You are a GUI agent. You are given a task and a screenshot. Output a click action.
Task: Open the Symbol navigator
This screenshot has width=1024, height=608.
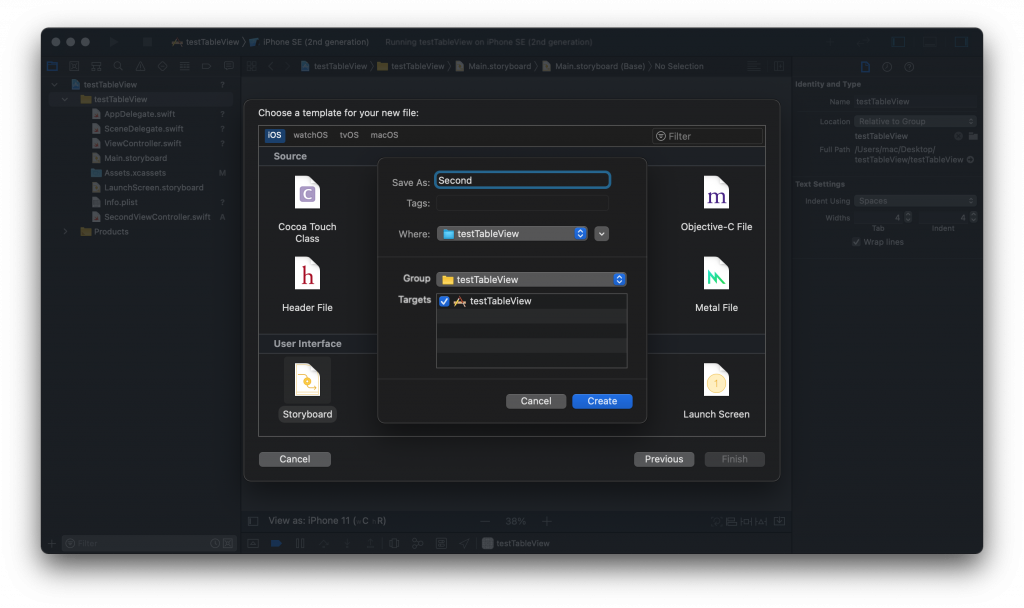96,66
